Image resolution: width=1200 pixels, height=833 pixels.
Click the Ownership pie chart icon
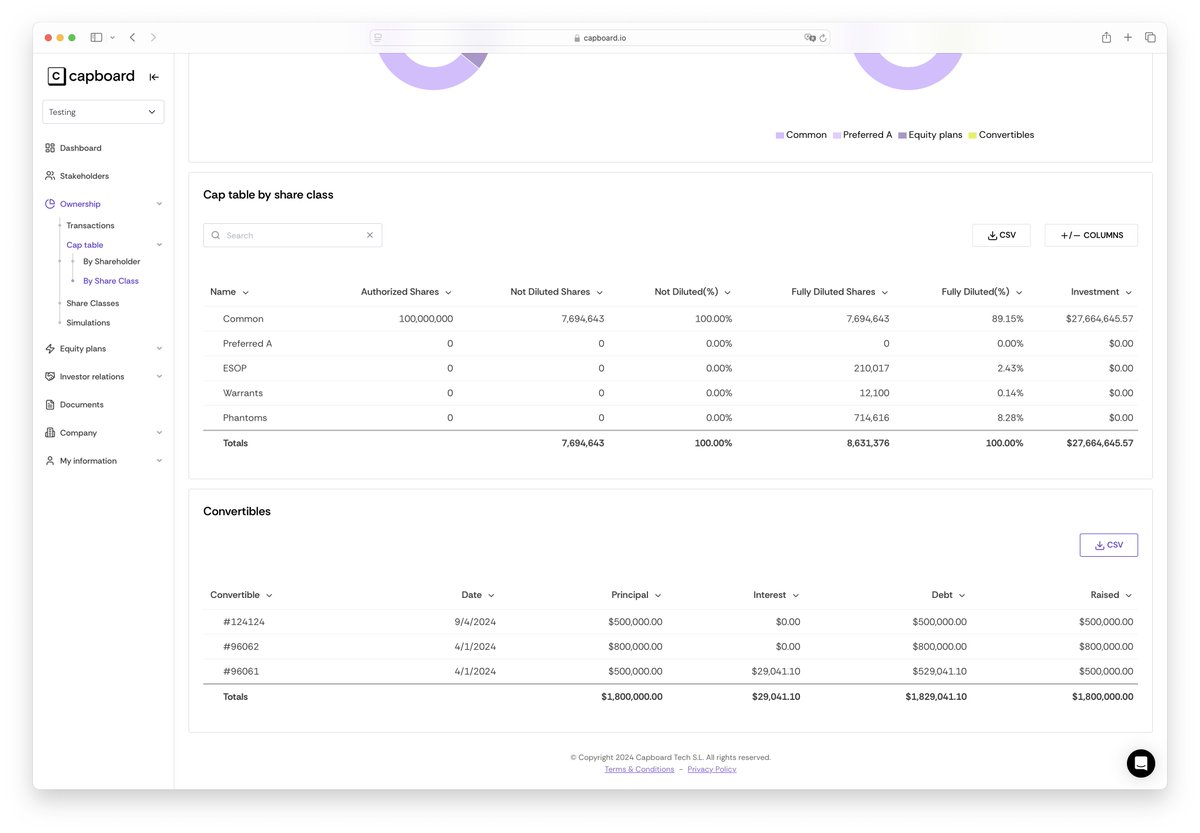pos(48,203)
